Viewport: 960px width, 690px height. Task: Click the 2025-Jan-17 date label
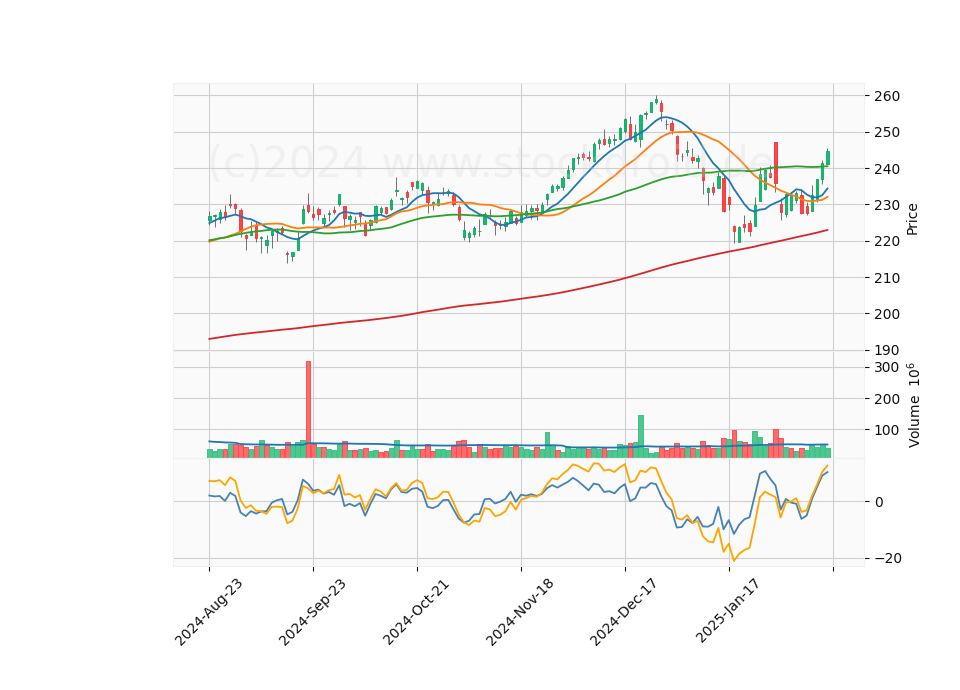coord(728,612)
